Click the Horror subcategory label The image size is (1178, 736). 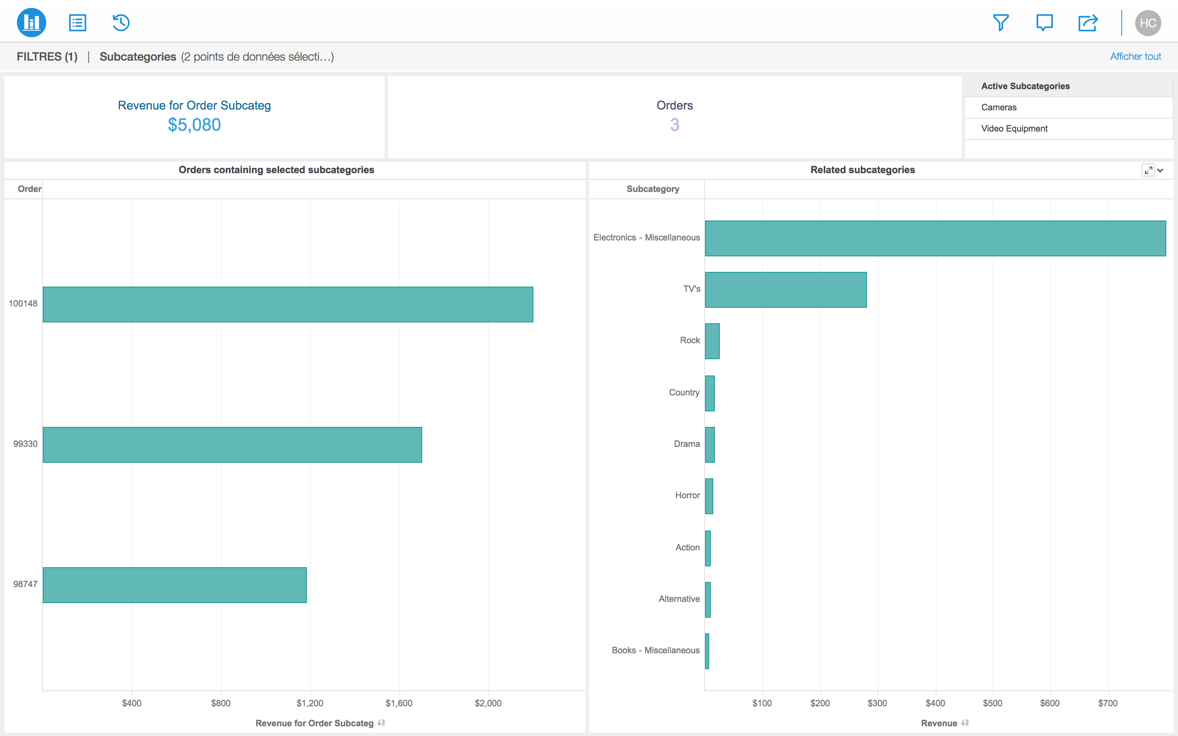point(687,495)
